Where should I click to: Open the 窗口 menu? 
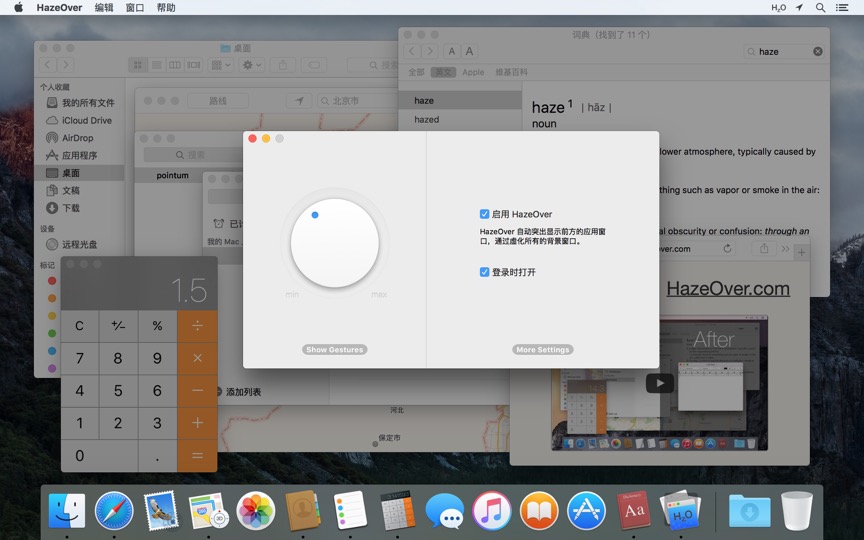click(135, 8)
